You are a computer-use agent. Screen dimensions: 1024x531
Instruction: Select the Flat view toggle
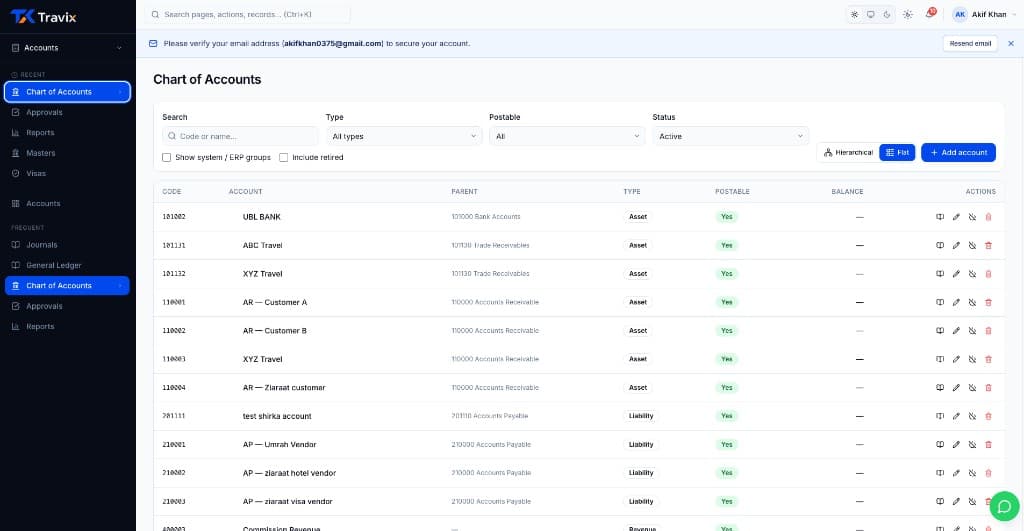tap(897, 153)
